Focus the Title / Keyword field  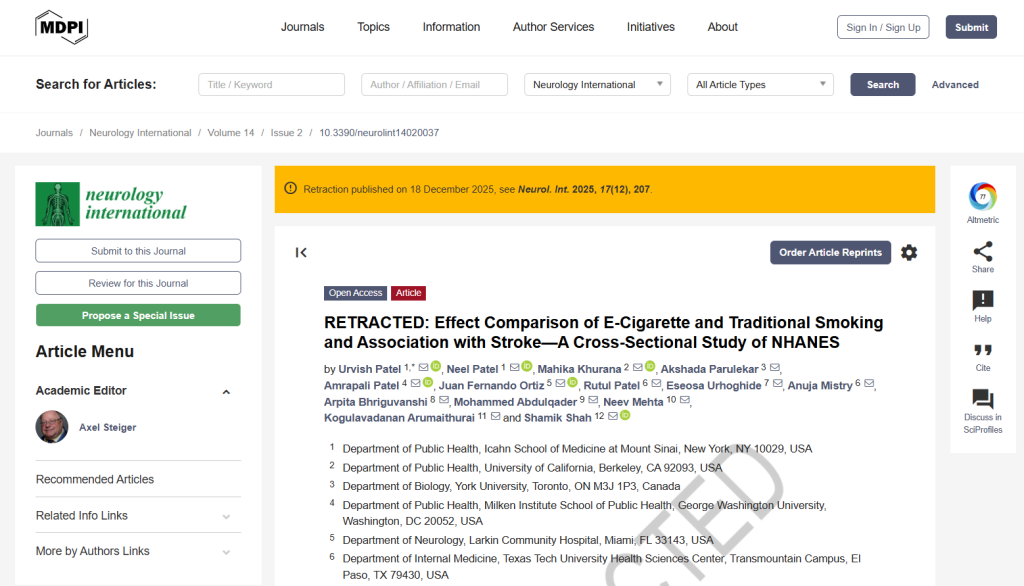click(x=271, y=84)
